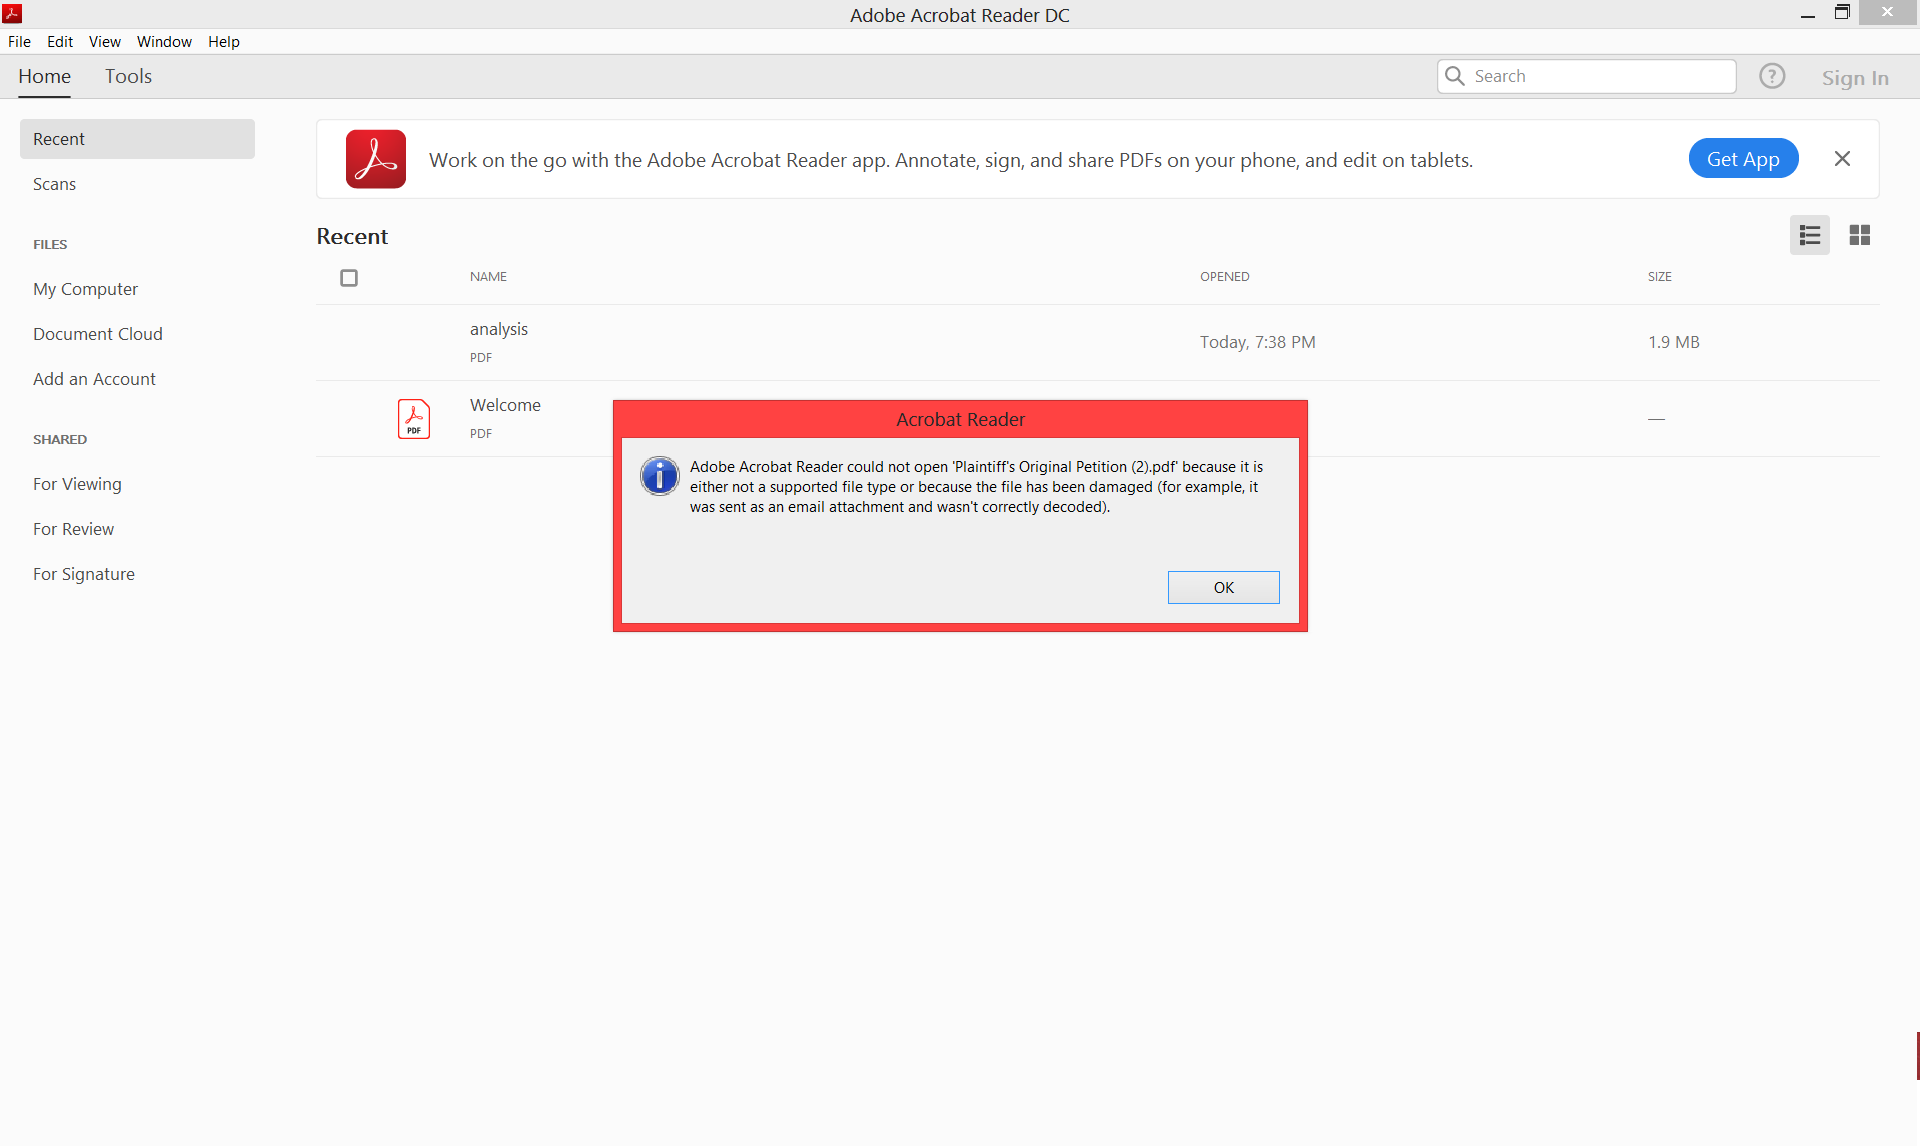Select the analysis PDF row
Screen dimensions: 1920x1146
[x=1097, y=342]
